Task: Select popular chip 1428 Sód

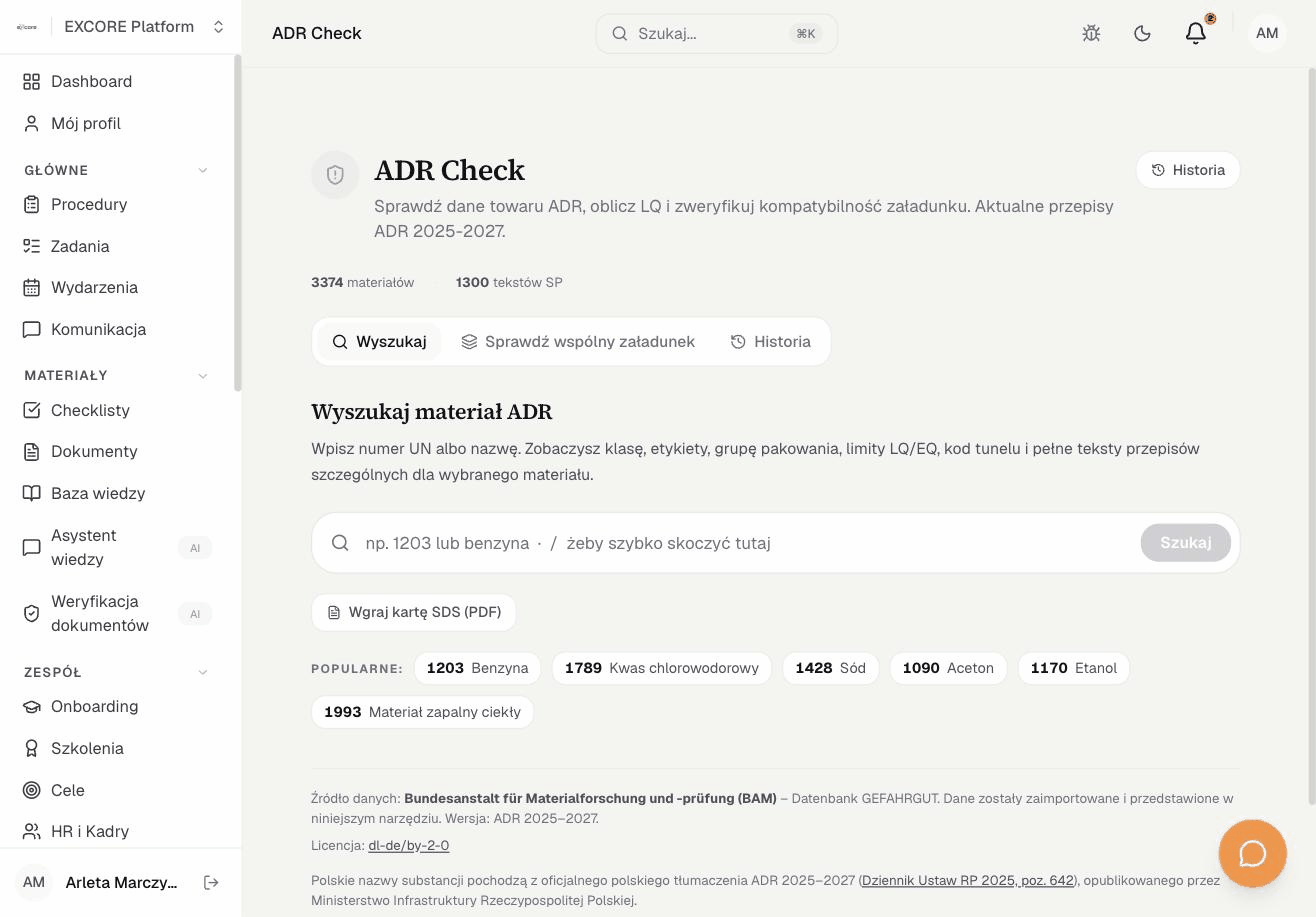Action: coord(831,668)
